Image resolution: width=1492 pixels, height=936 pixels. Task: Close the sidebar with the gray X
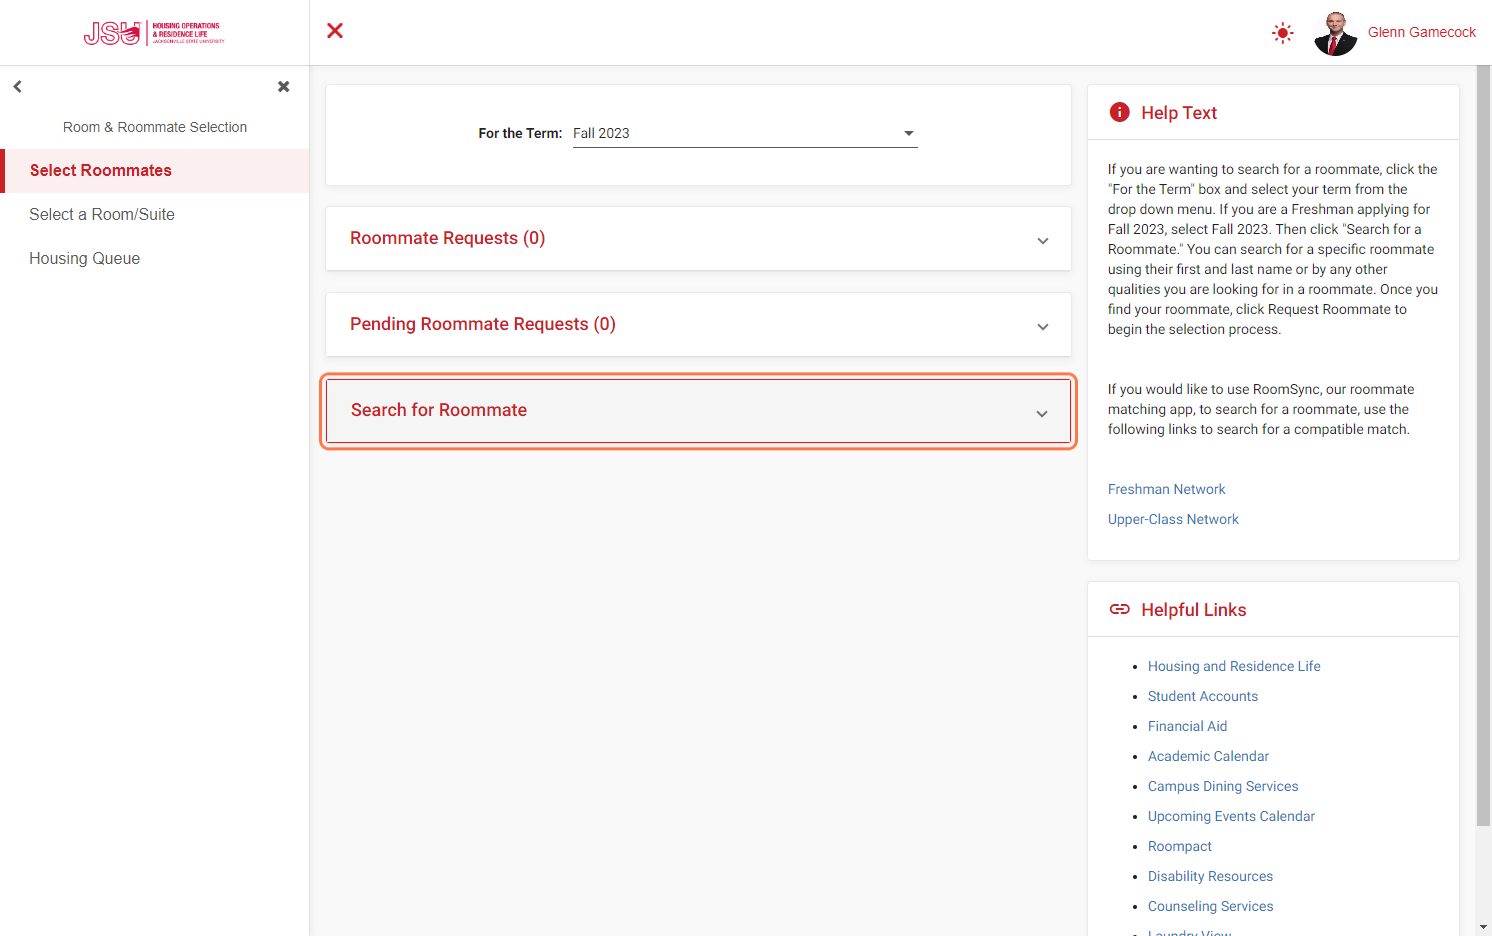pyautogui.click(x=284, y=87)
